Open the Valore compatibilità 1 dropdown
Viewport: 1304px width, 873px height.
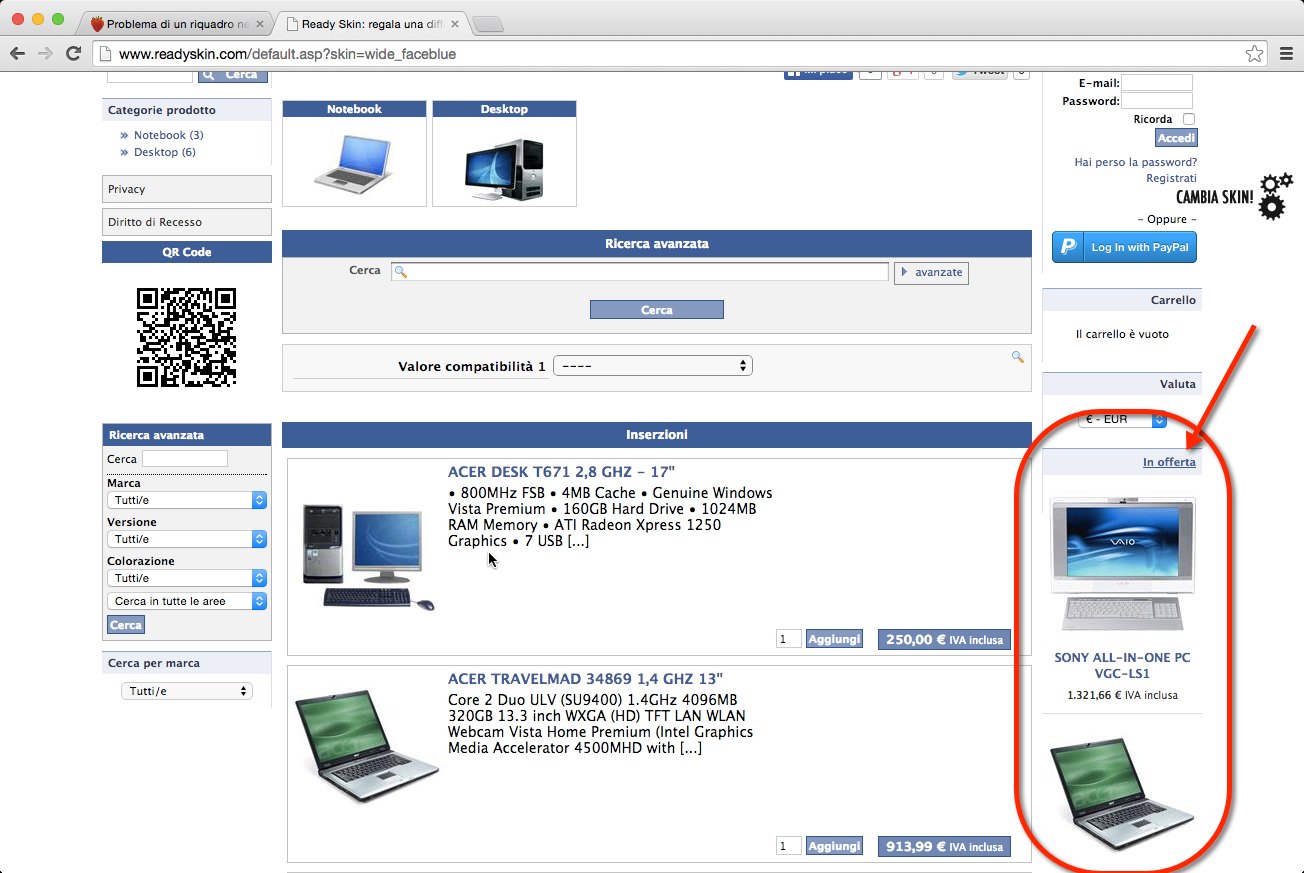coord(653,366)
